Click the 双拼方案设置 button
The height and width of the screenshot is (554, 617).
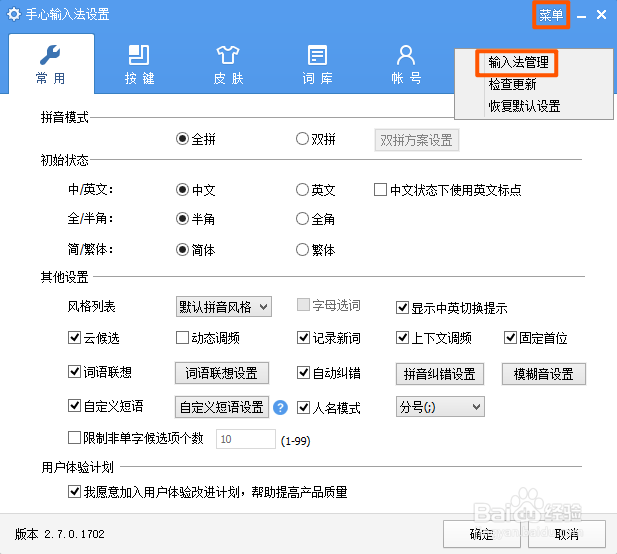tap(417, 140)
